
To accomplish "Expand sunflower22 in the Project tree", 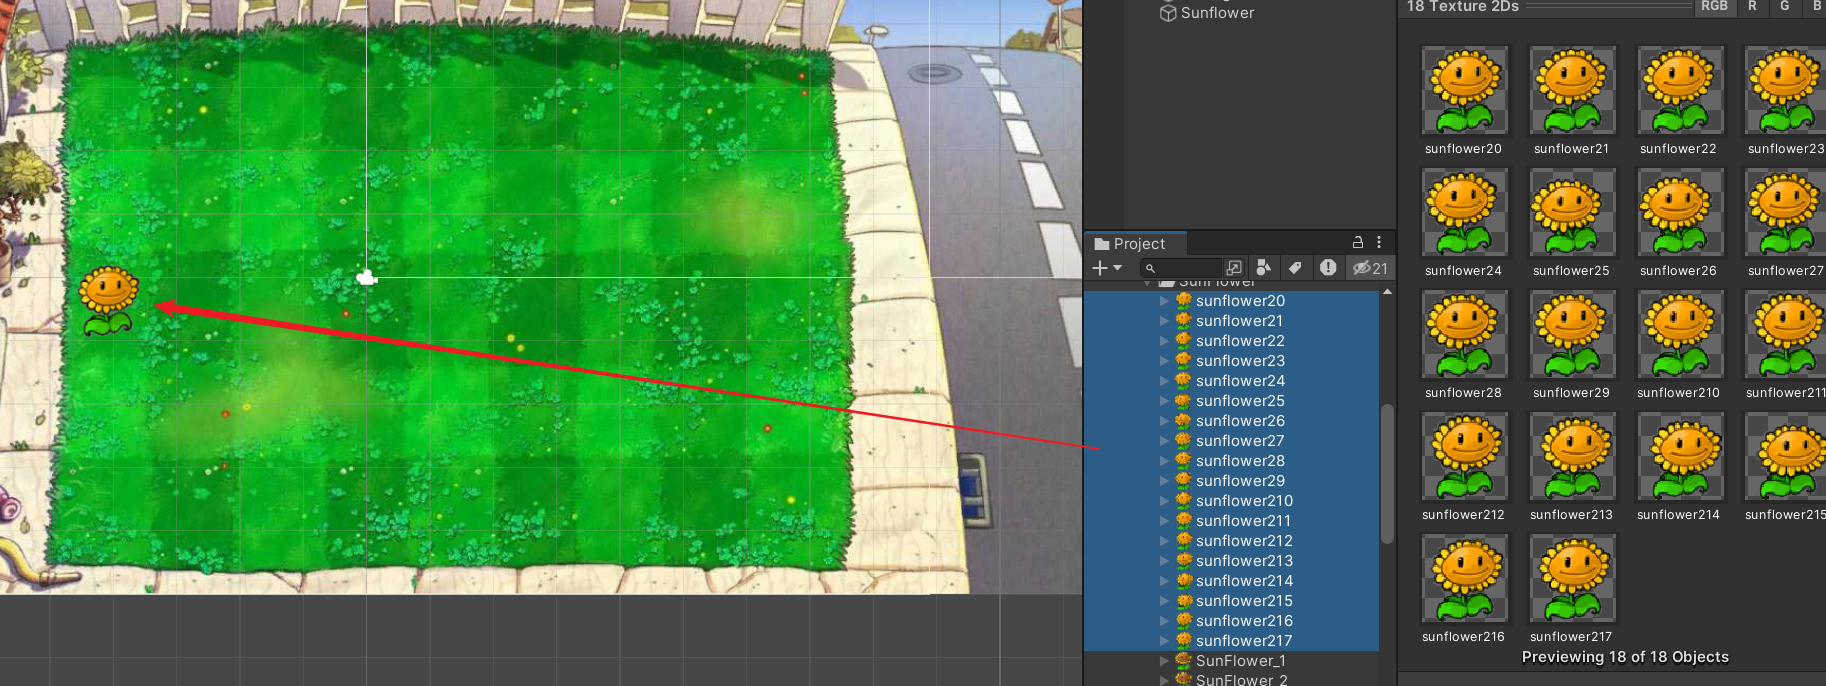I will [x=1164, y=341].
